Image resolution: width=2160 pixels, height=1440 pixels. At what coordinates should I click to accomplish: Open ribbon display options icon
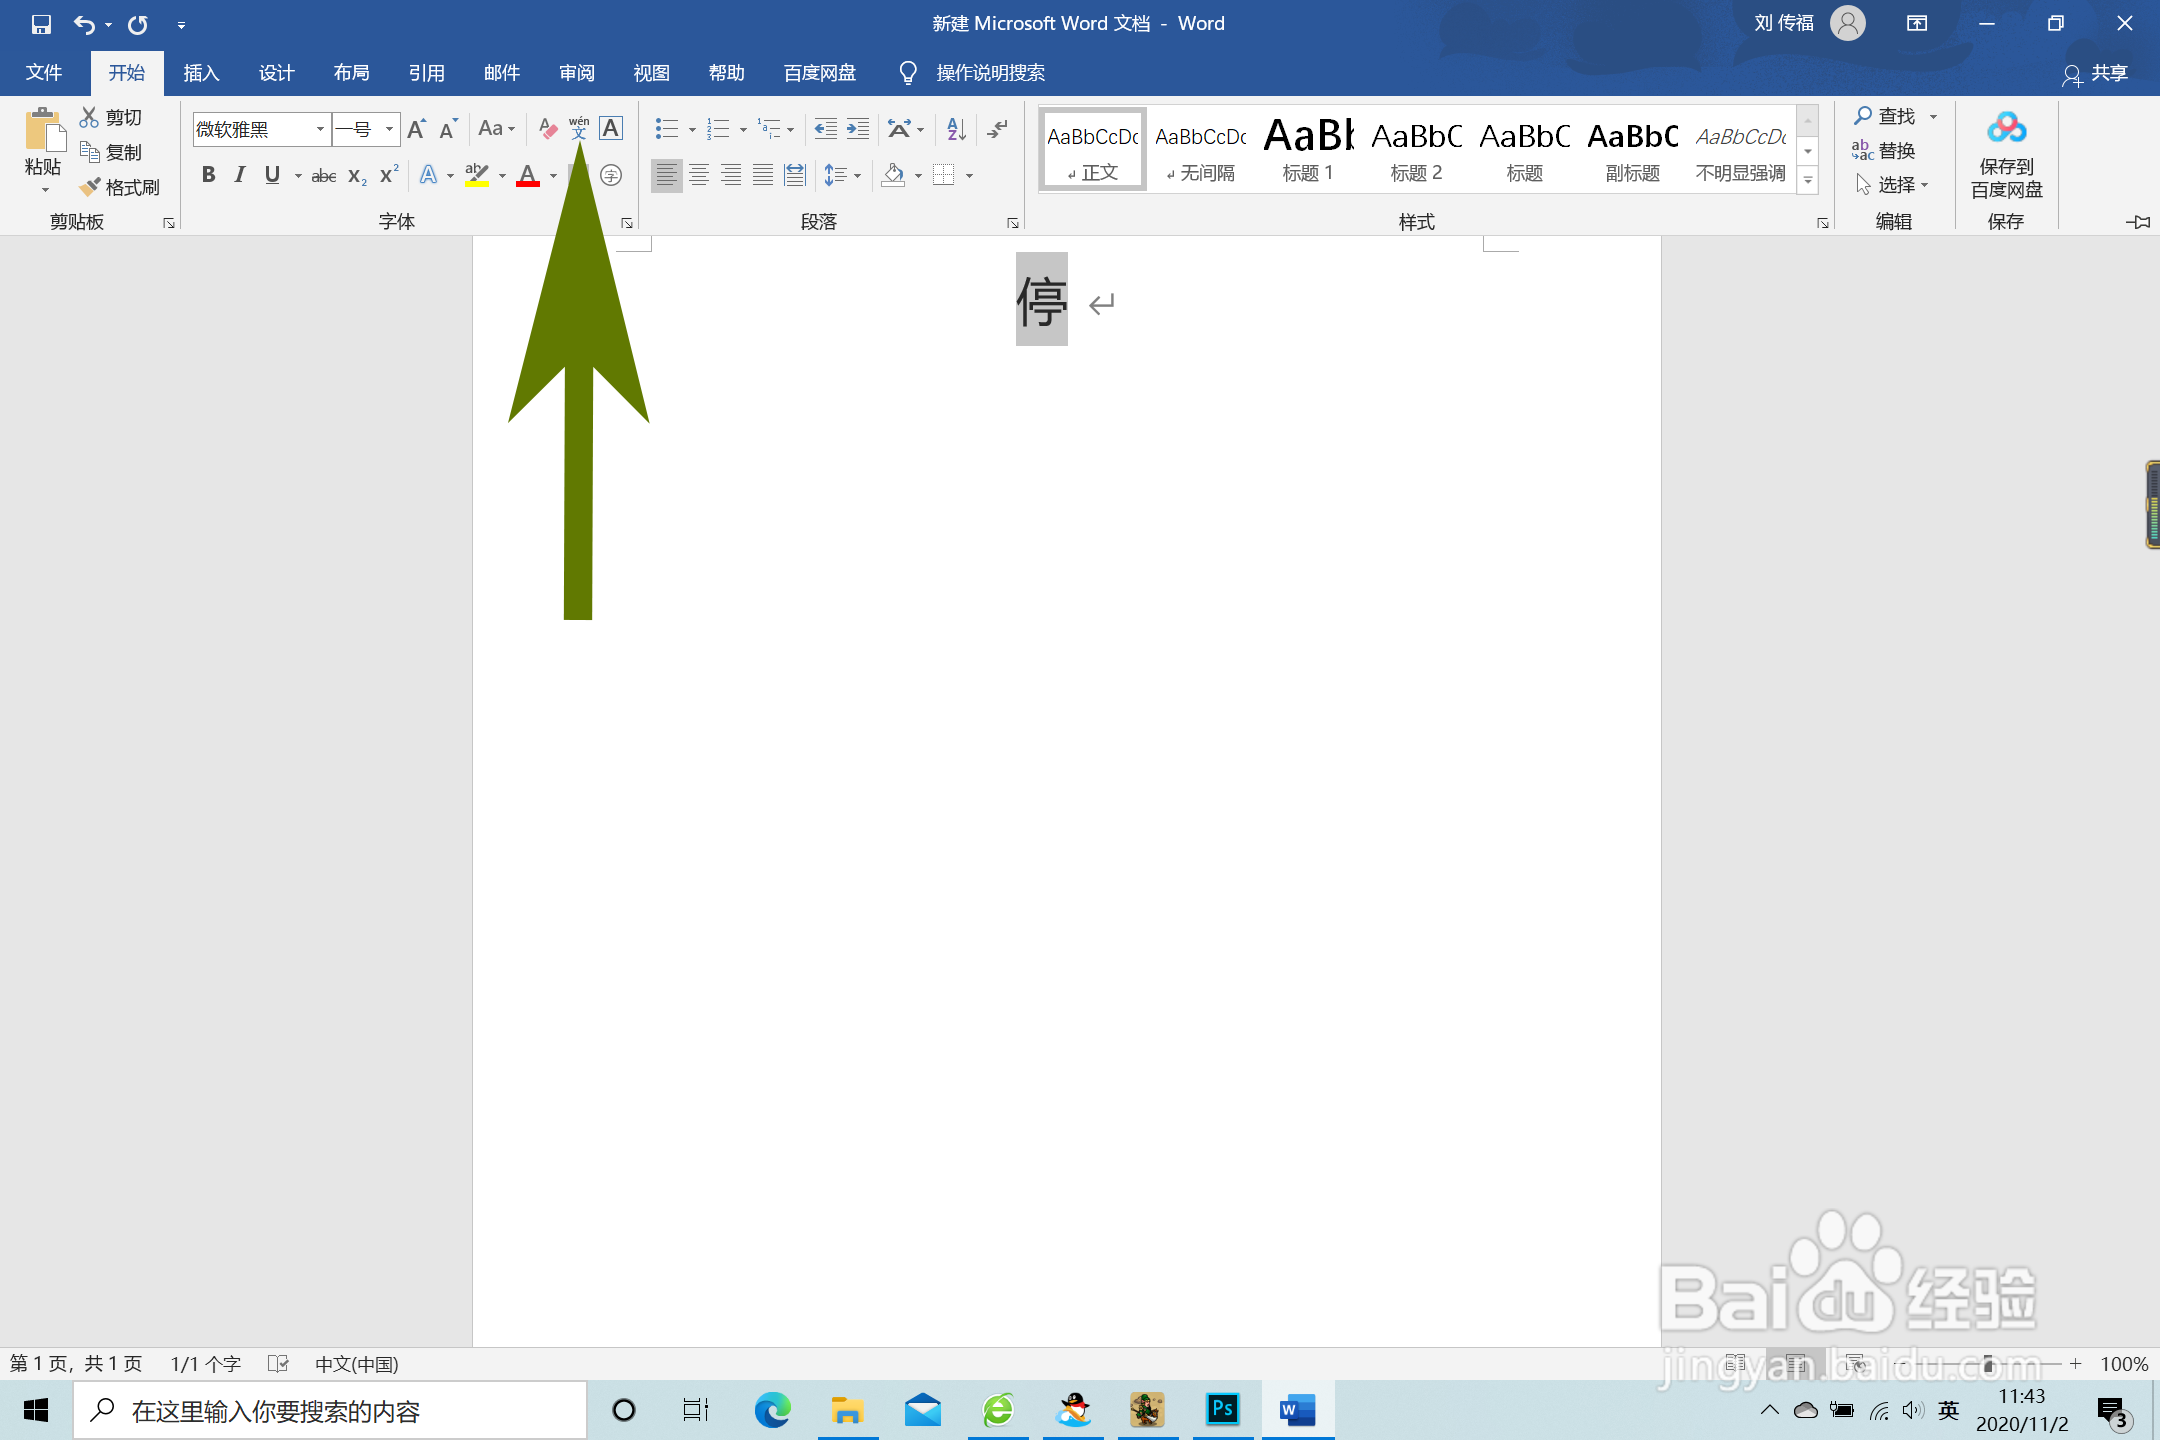point(1917,23)
